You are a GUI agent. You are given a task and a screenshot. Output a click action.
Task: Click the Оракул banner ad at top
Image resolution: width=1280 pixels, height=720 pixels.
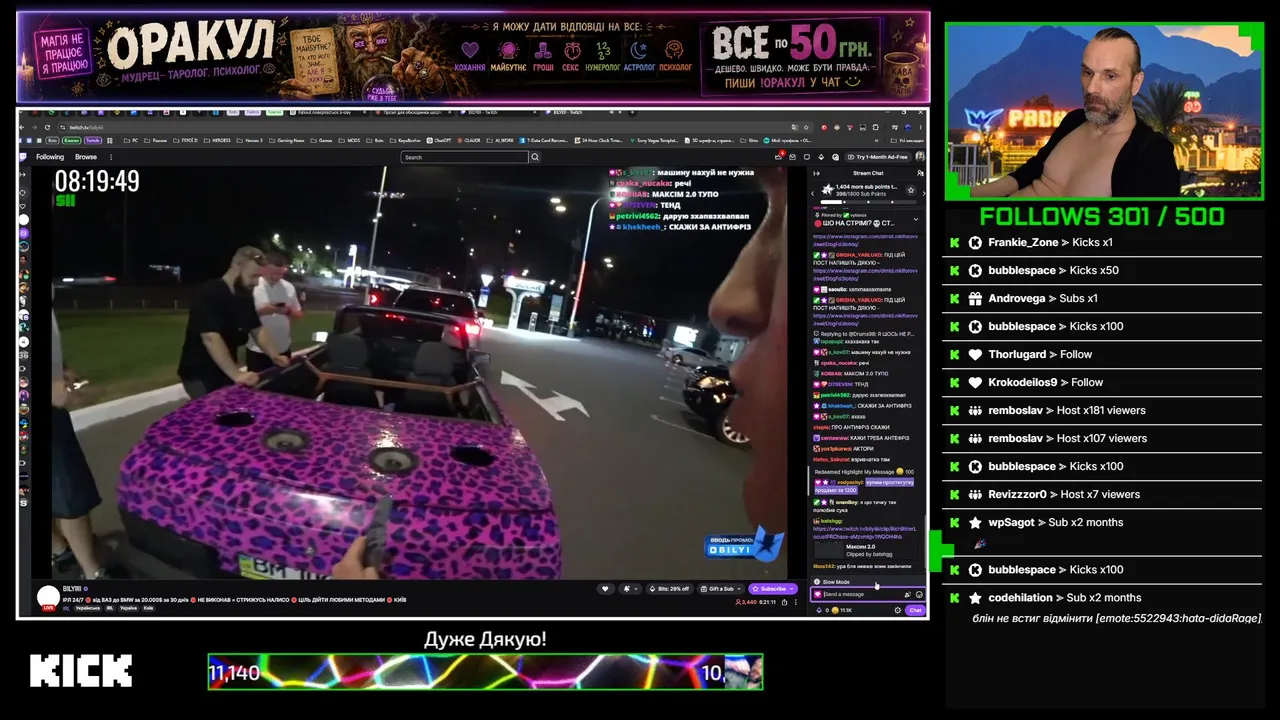point(473,57)
